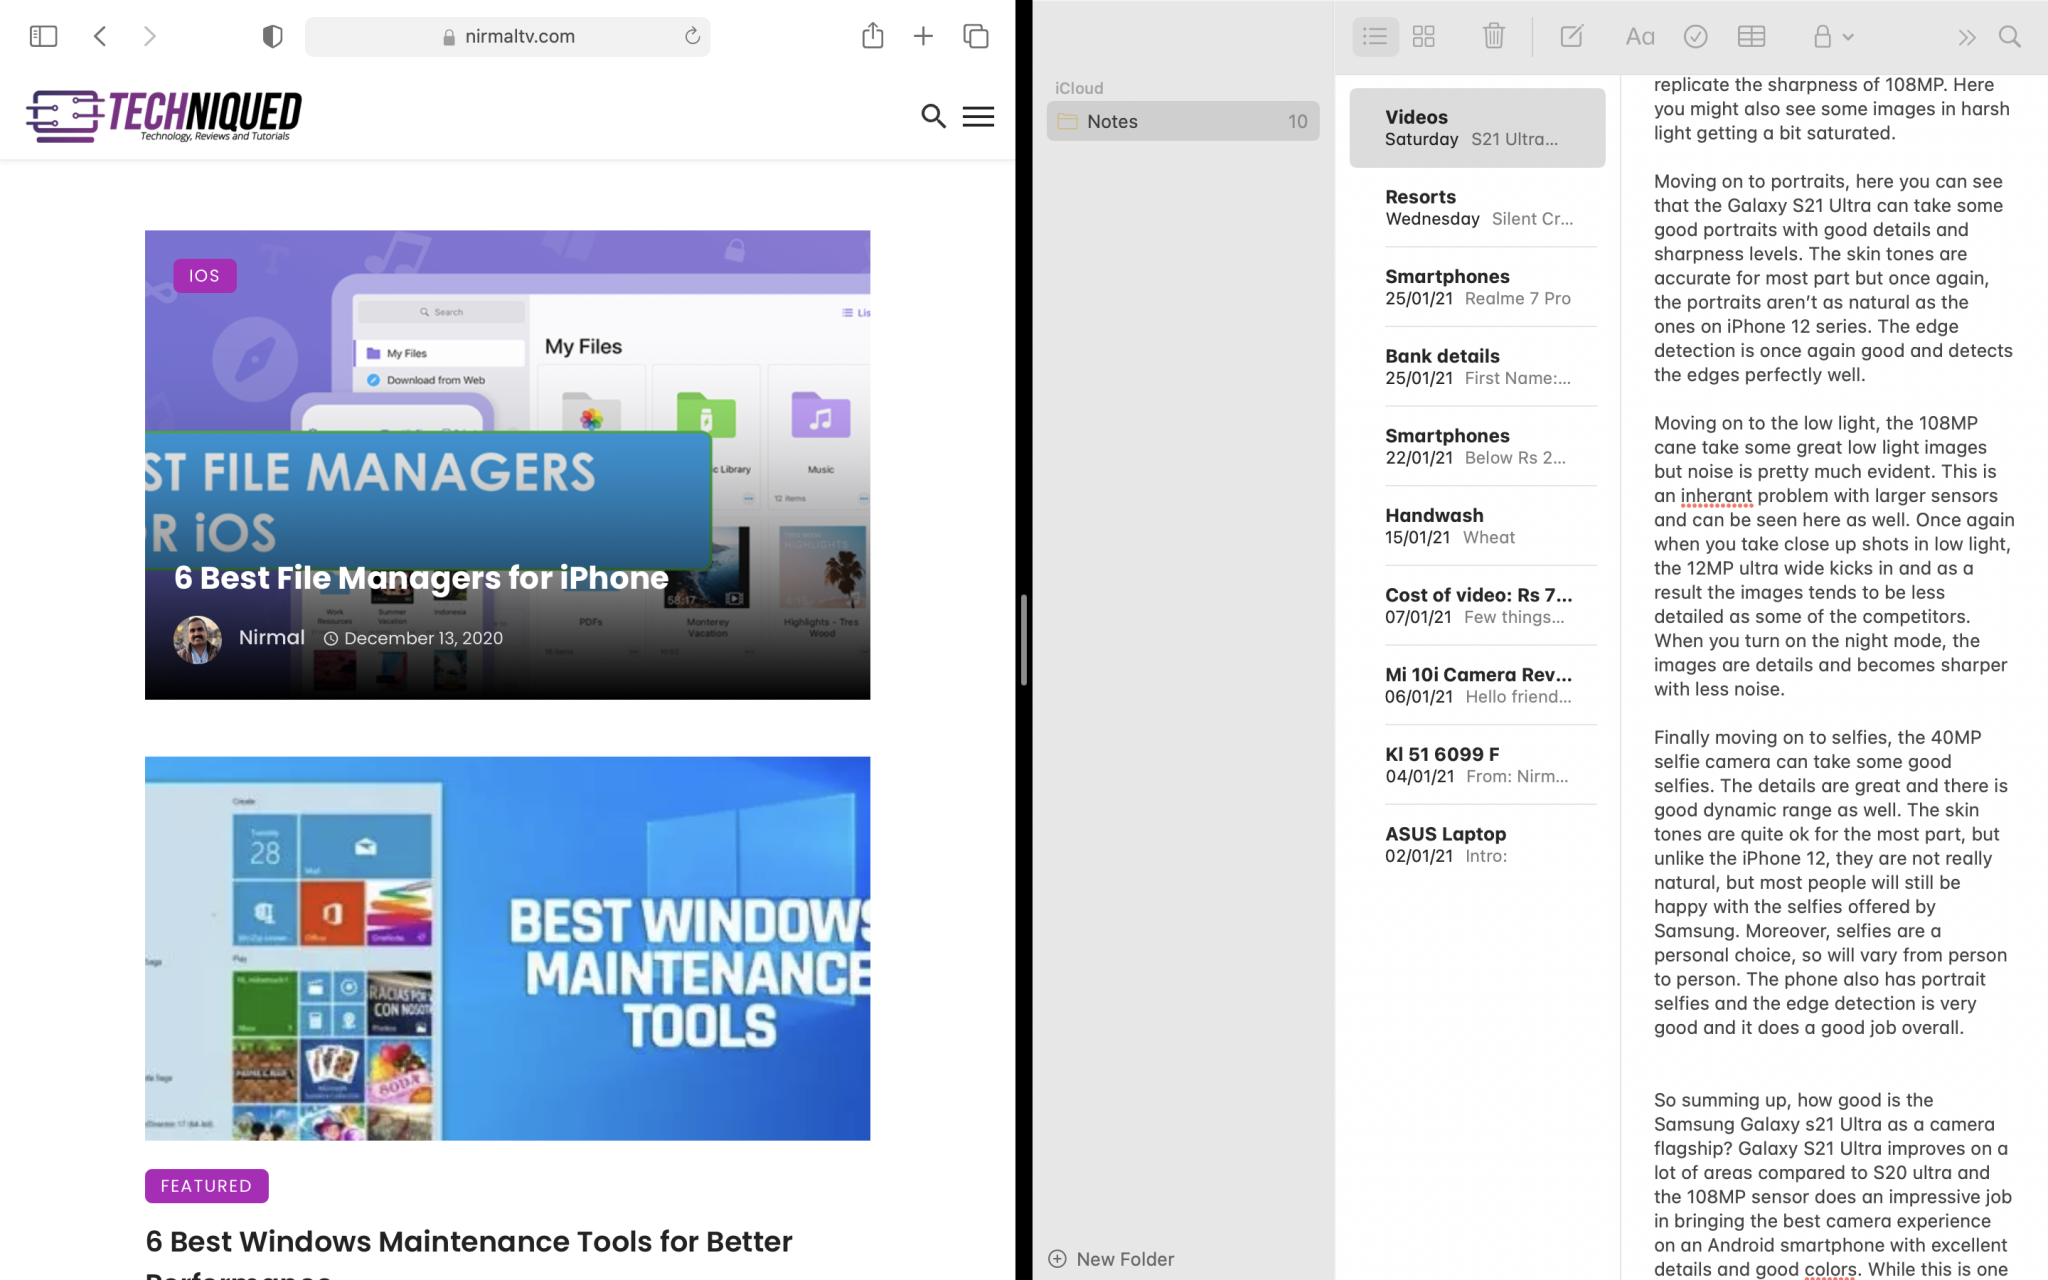This screenshot has height=1280, width=2048.
Task: Click the misspelled word inherant
Action: (1716, 496)
